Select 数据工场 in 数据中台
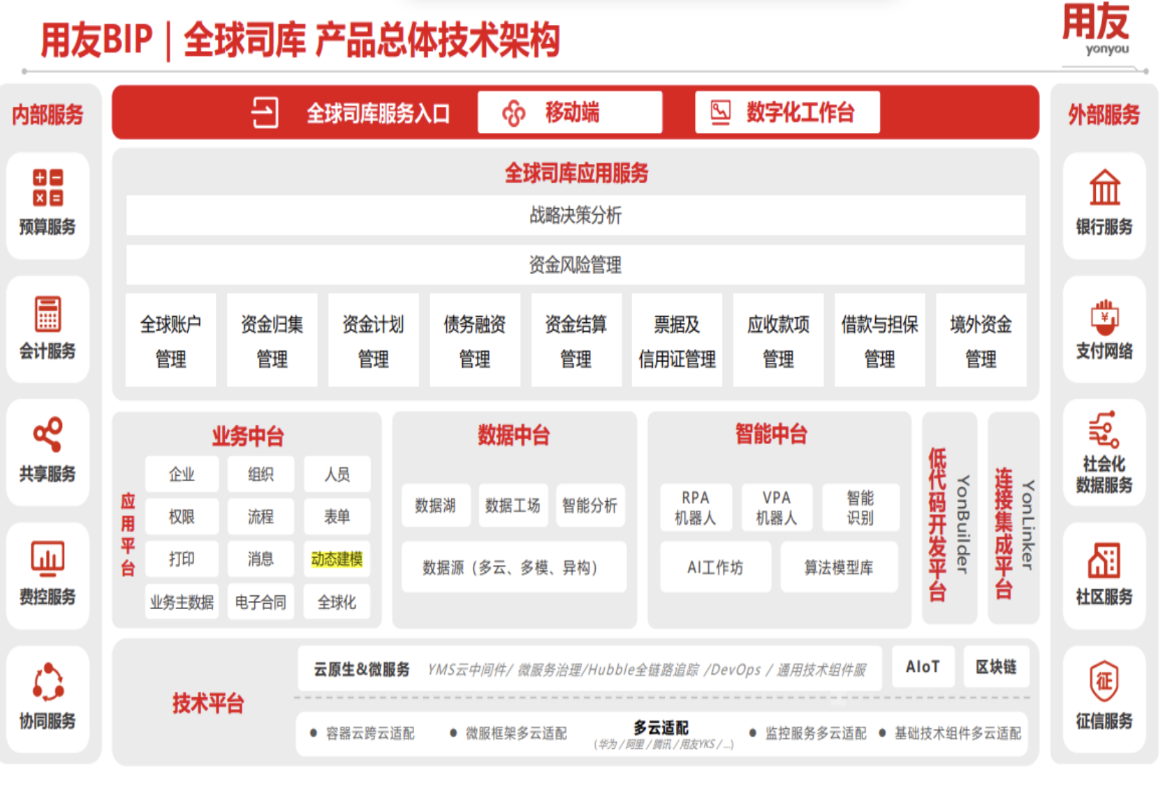The height and width of the screenshot is (786, 1166). coord(513,506)
